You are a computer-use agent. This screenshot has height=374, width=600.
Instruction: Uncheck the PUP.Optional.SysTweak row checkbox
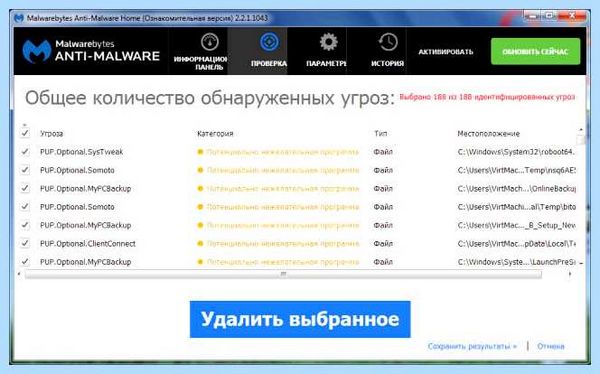pyautogui.click(x=25, y=152)
